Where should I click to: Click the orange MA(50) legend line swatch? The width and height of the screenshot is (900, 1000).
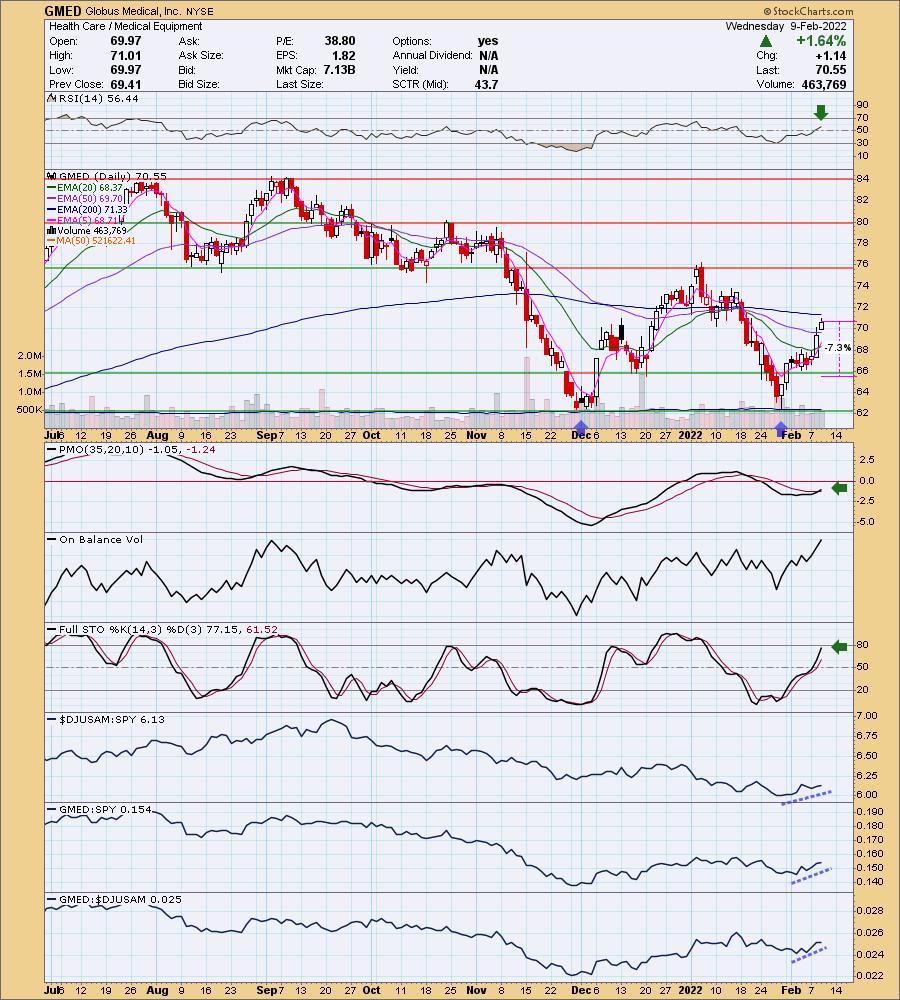52,241
